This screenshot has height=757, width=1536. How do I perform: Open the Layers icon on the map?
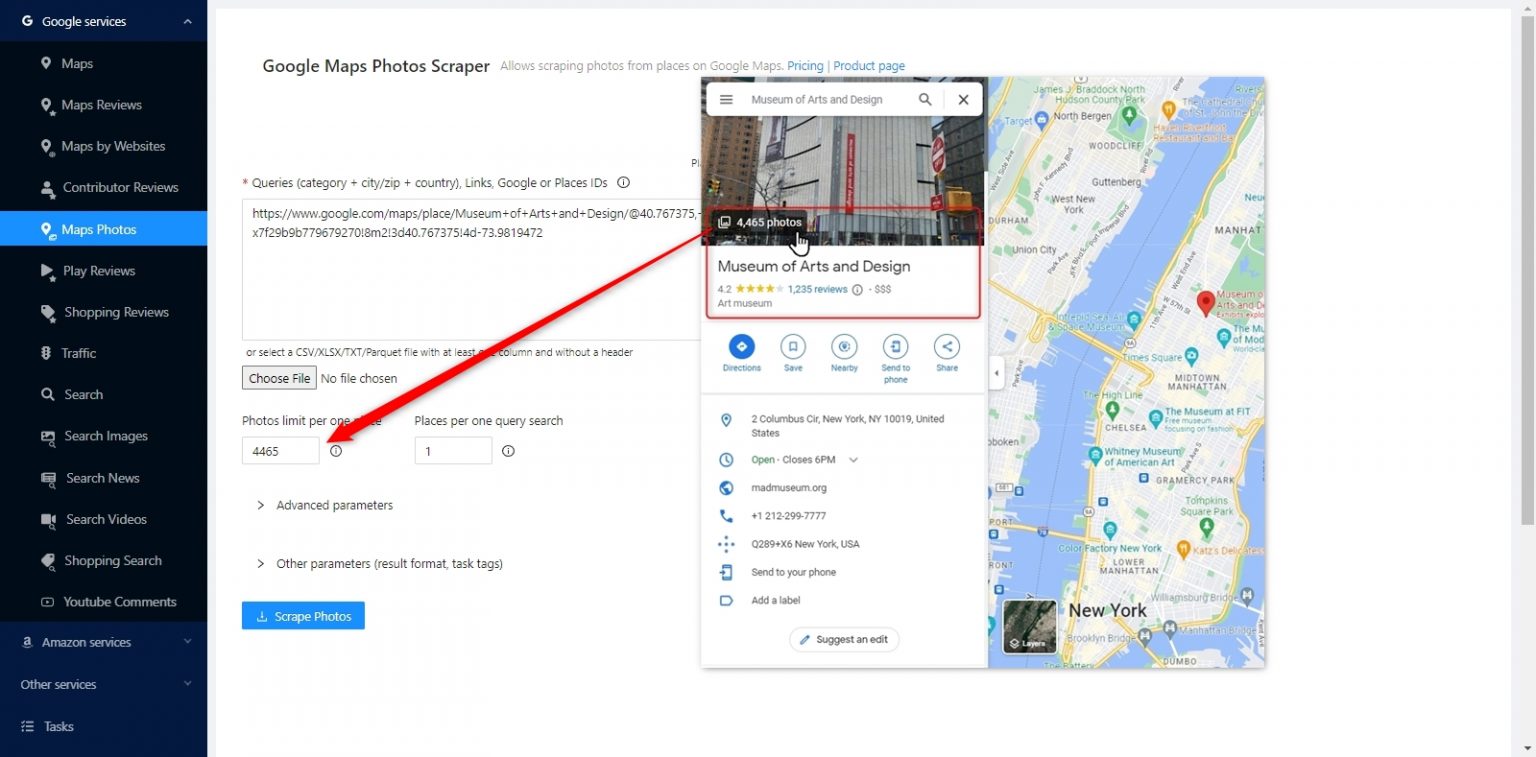click(1029, 627)
